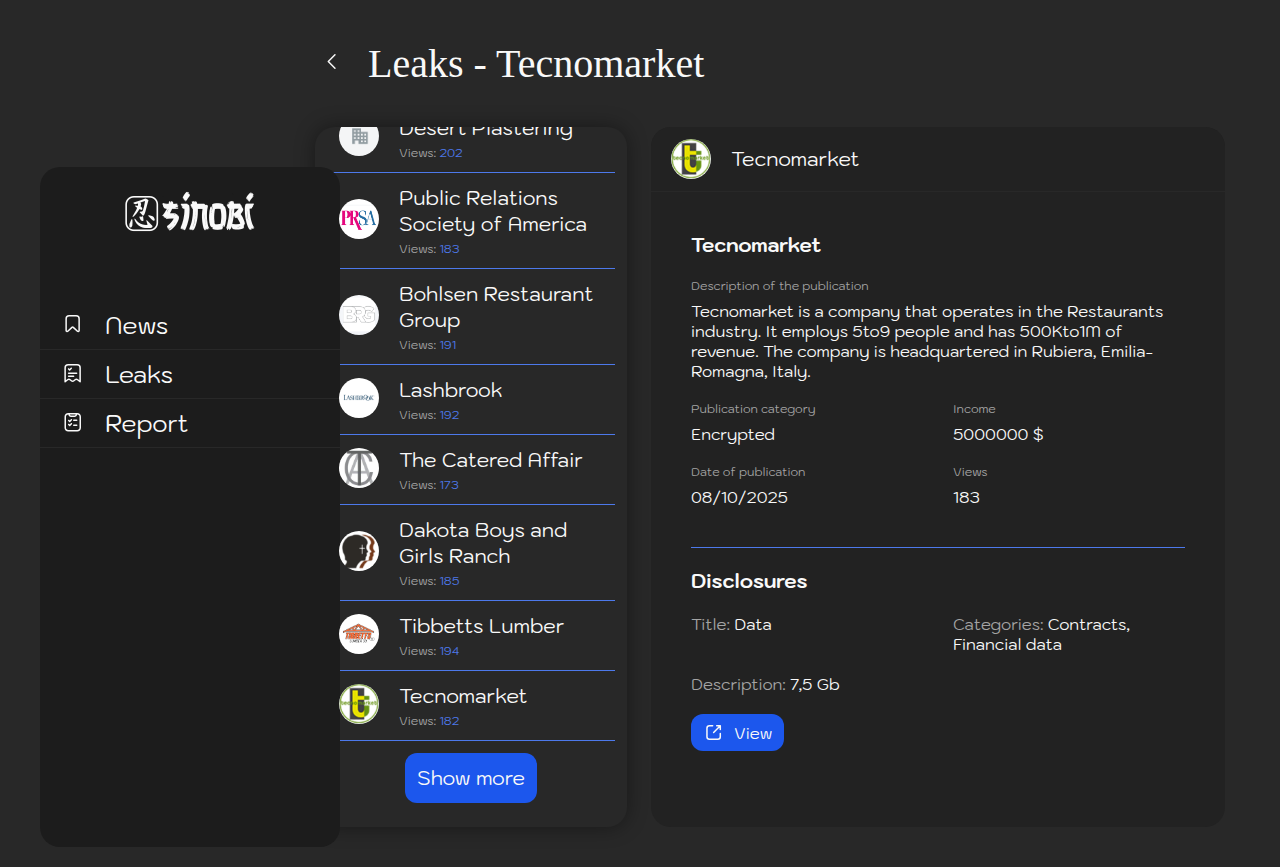Click the Dakota Boys and Girls Ranch logo
This screenshot has height=867, width=1280.
click(359, 551)
